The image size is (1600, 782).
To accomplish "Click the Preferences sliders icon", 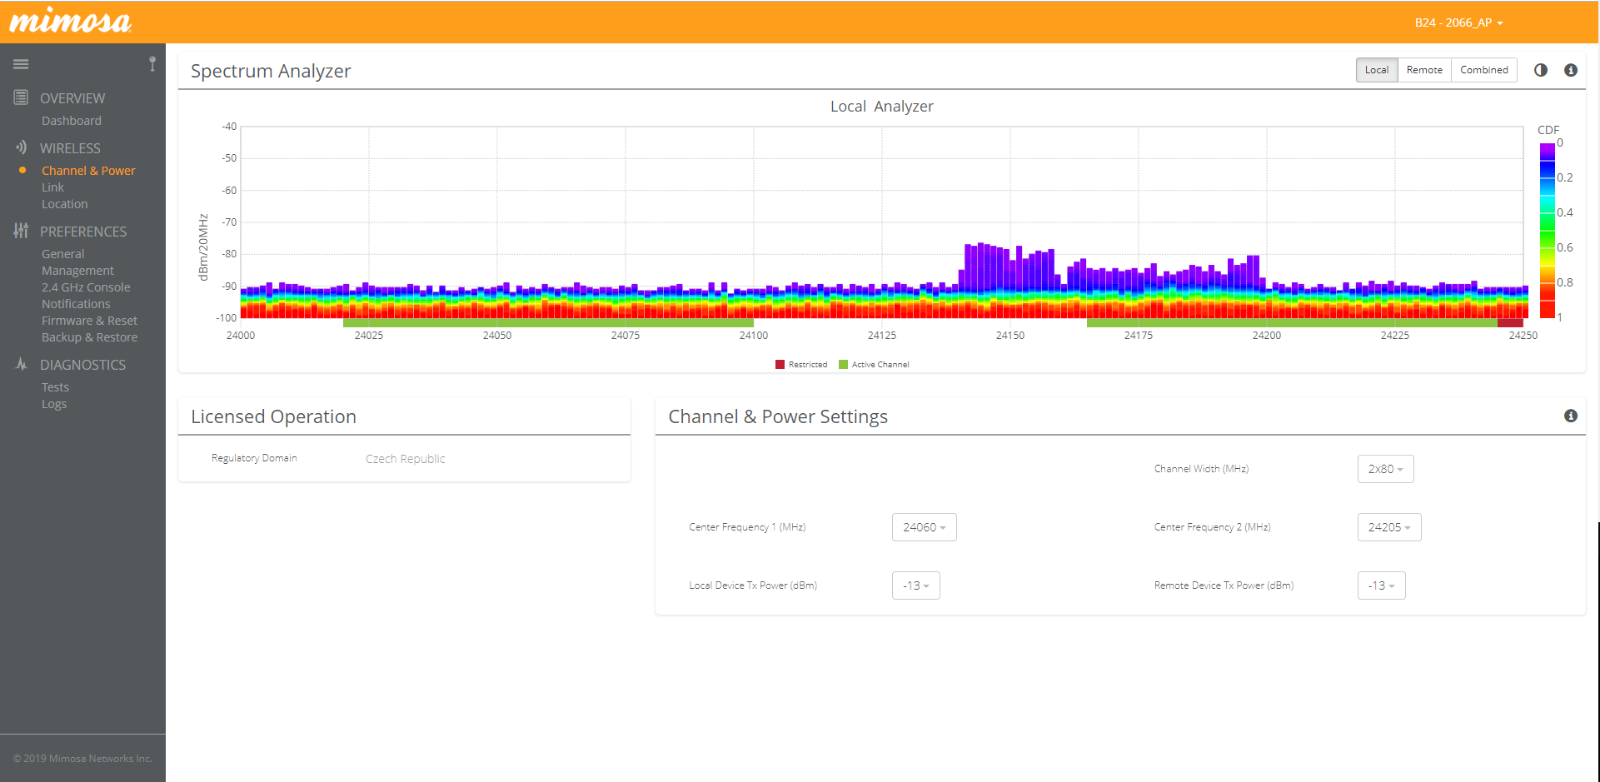I will pos(21,231).
